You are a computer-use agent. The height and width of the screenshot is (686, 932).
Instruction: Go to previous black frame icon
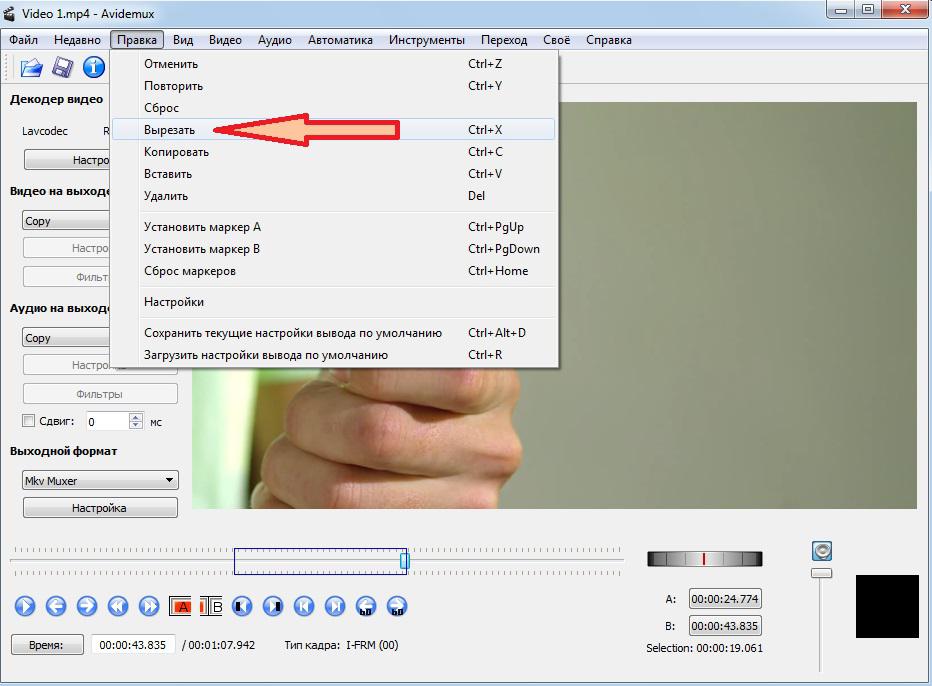(x=242, y=606)
